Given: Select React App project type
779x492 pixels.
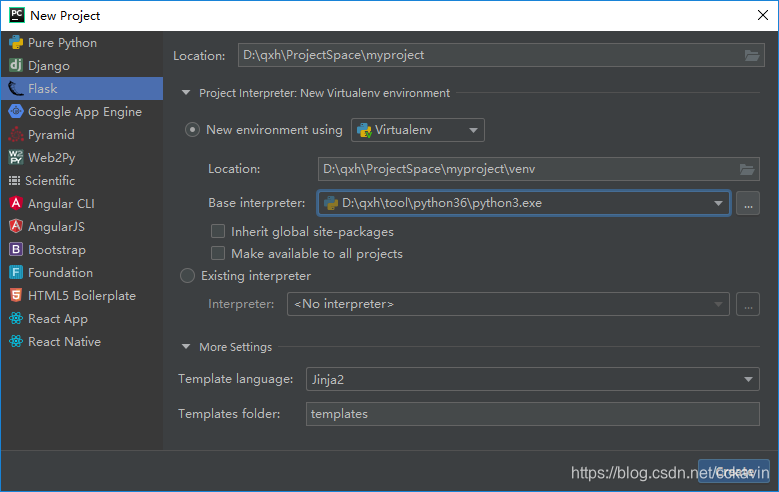Looking at the screenshot, I should click(82, 318).
